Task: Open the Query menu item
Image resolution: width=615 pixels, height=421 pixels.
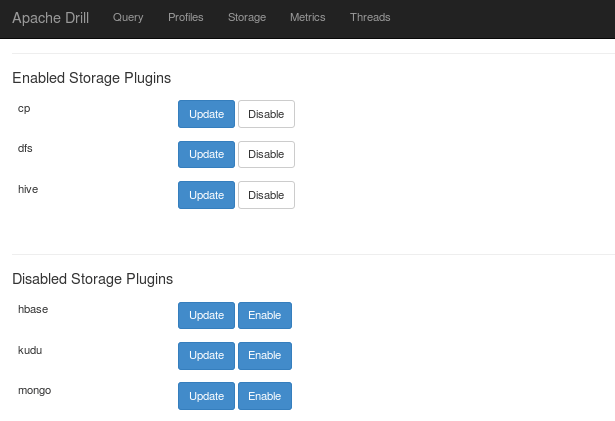Action: click(128, 18)
